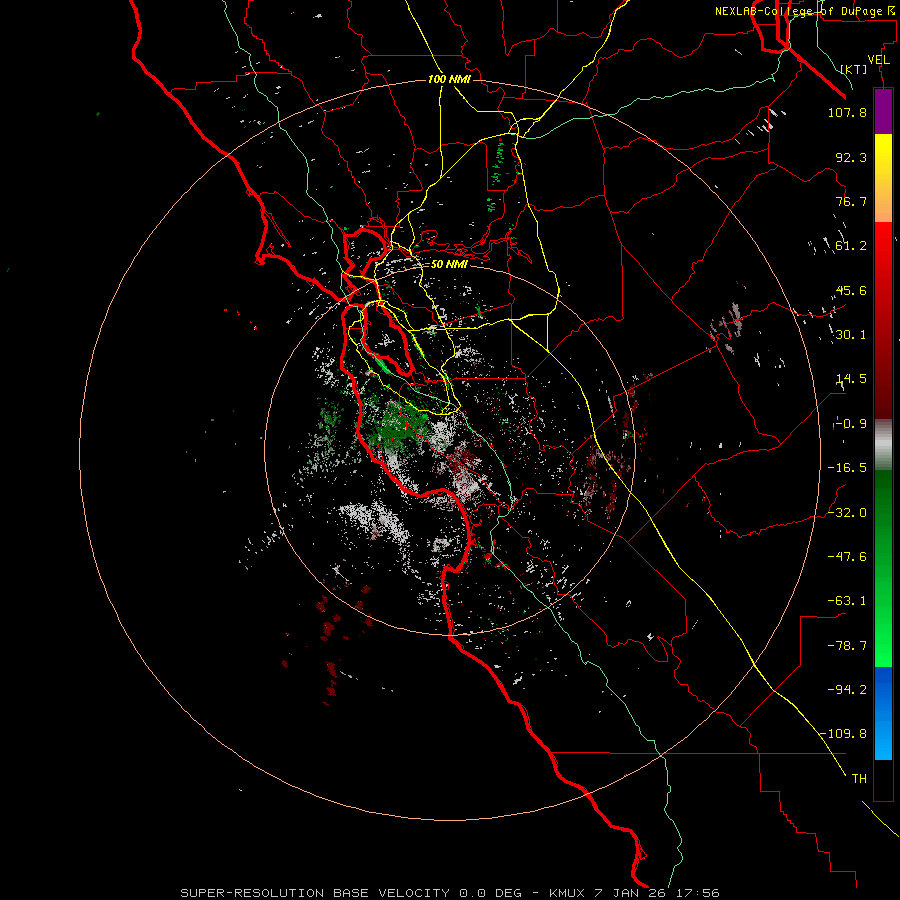Select the -0.9 velocity legend value
The height and width of the screenshot is (900, 900).
(851, 424)
